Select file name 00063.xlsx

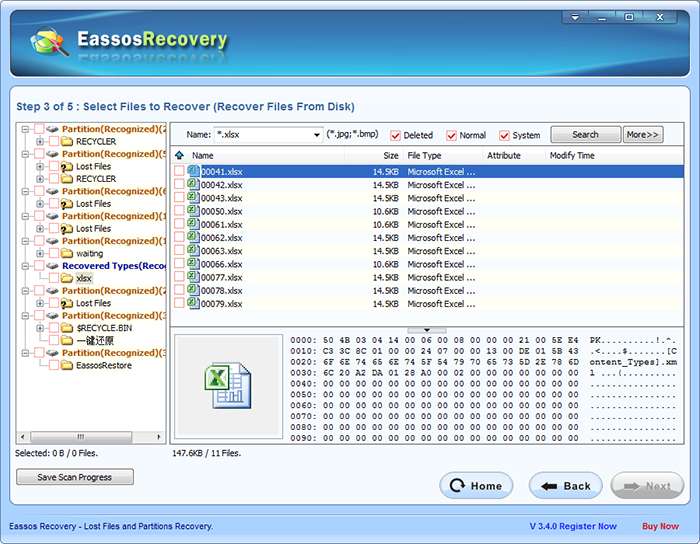(221, 251)
